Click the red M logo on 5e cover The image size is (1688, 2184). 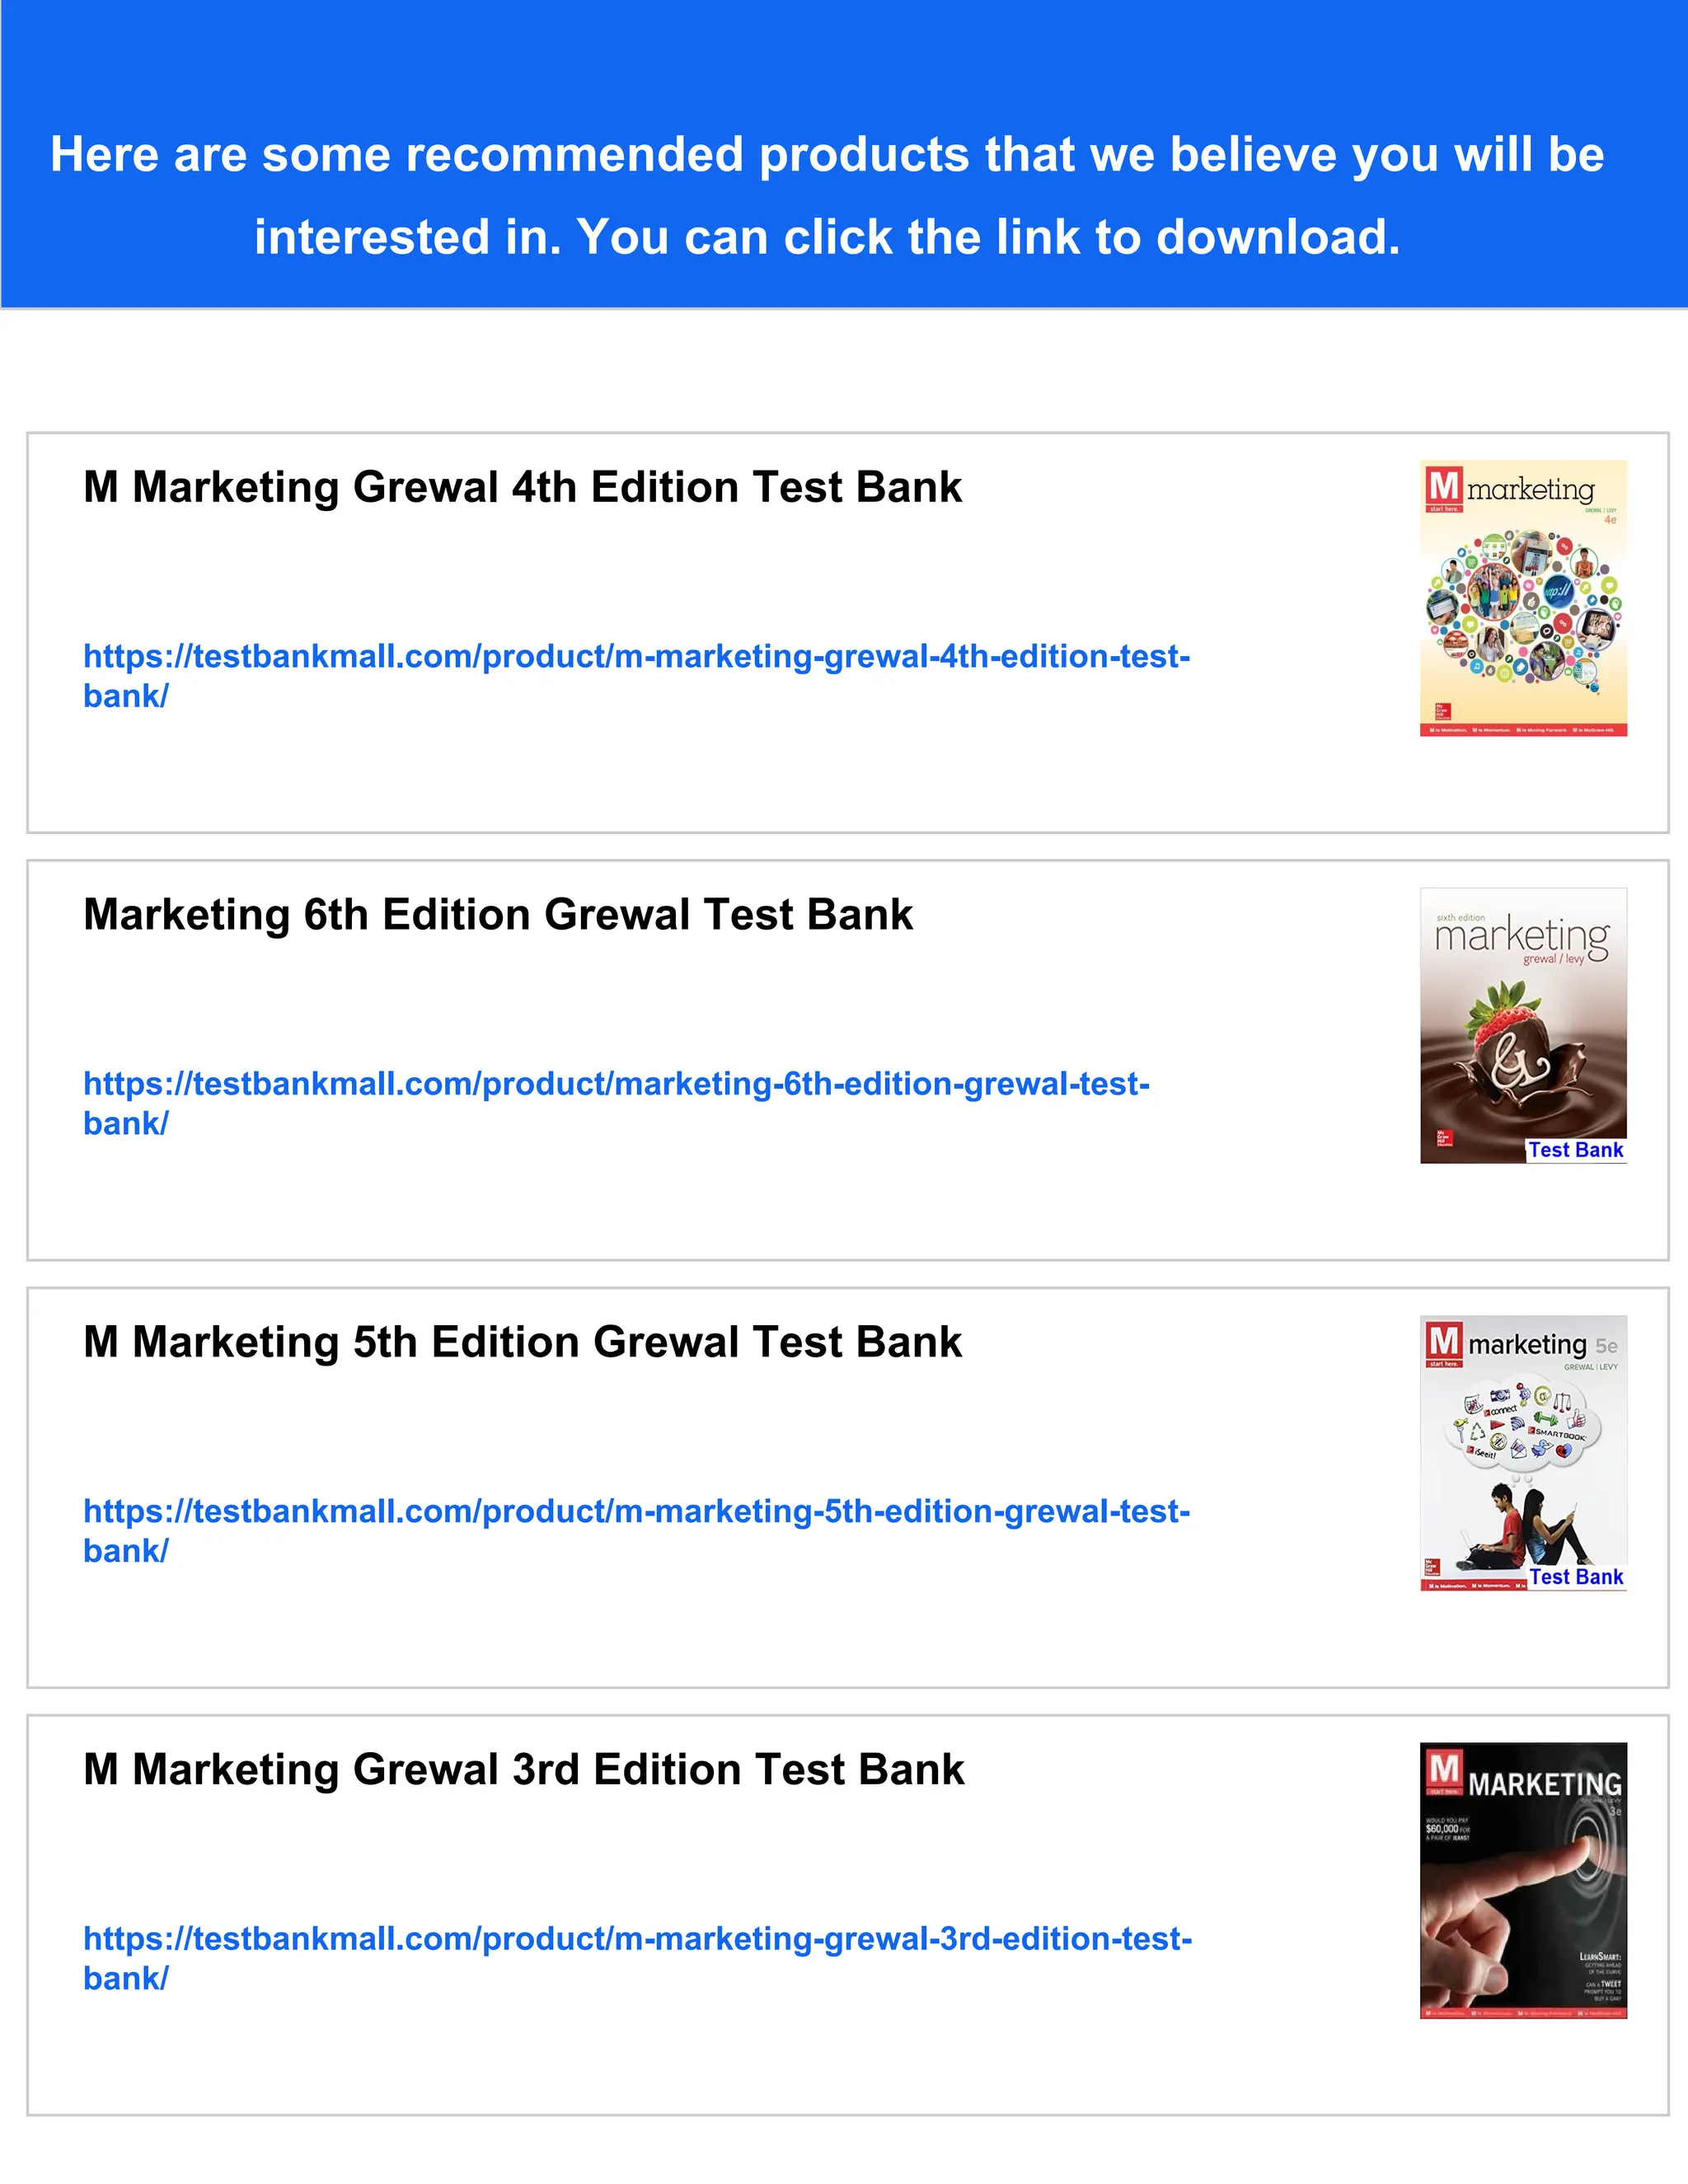coord(1443,1341)
